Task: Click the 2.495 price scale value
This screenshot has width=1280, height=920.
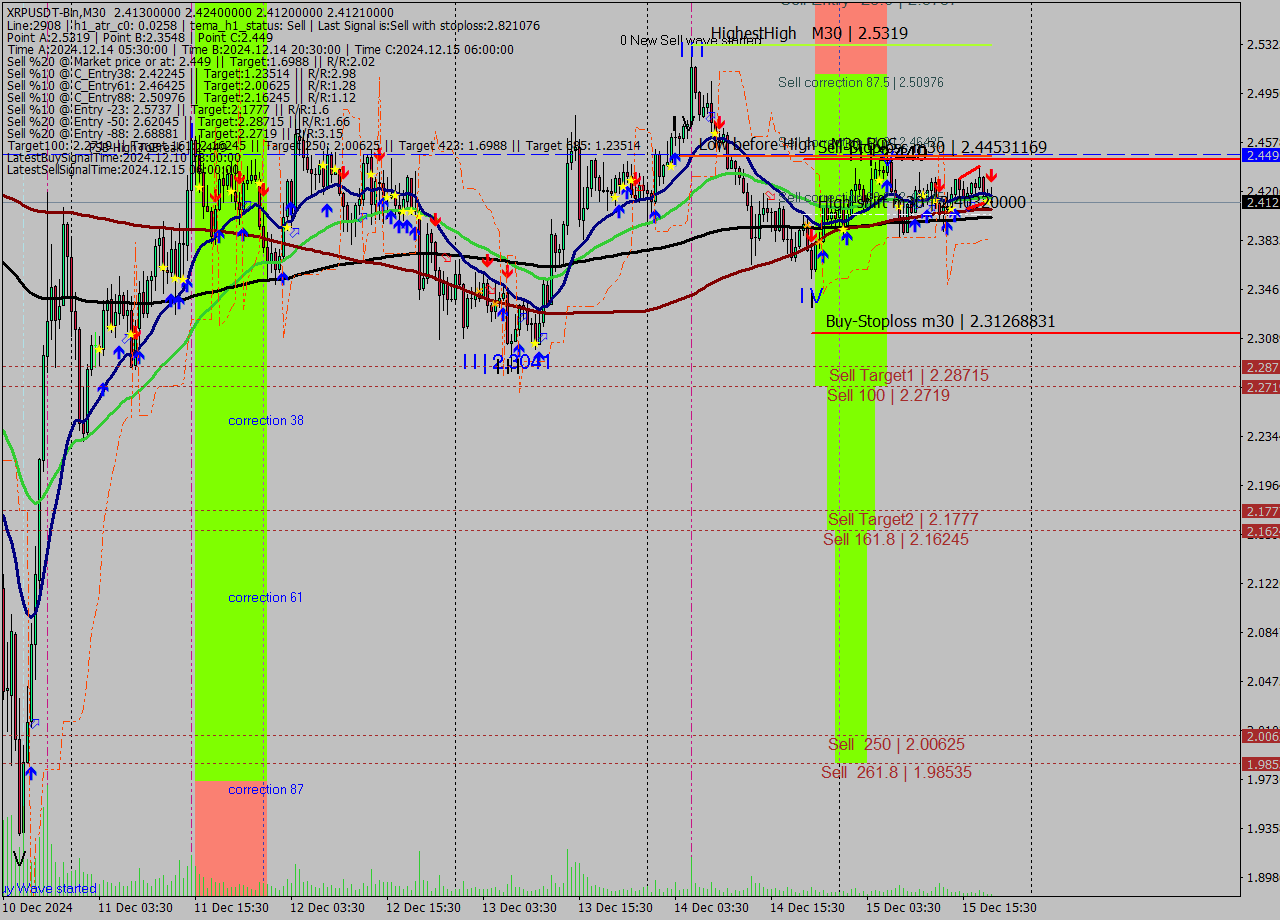Action: 1263,94
